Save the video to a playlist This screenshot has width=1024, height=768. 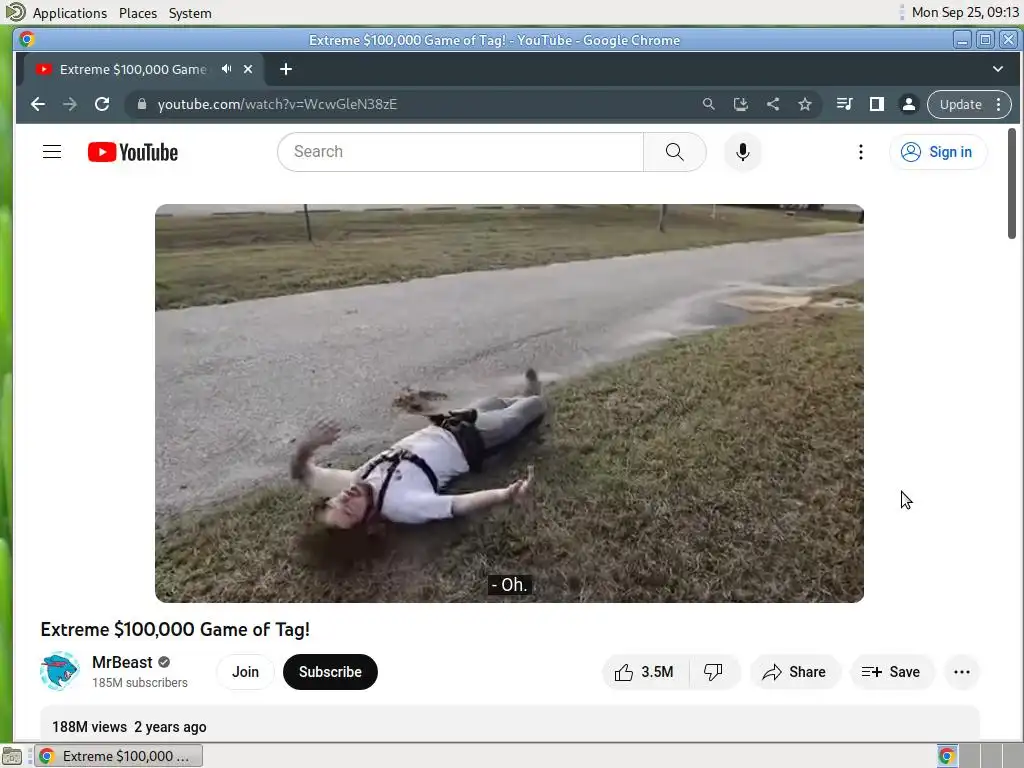point(891,672)
